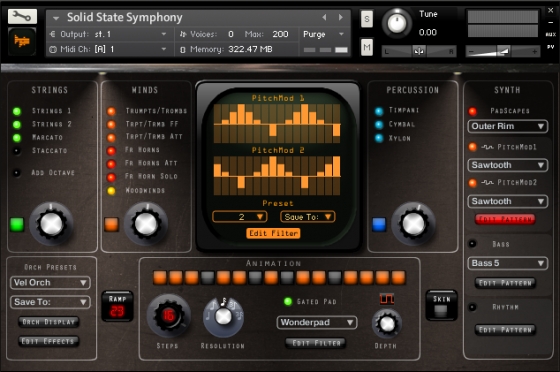
Task: Open the center Preset number 2 dropdown
Action: click(x=239, y=217)
